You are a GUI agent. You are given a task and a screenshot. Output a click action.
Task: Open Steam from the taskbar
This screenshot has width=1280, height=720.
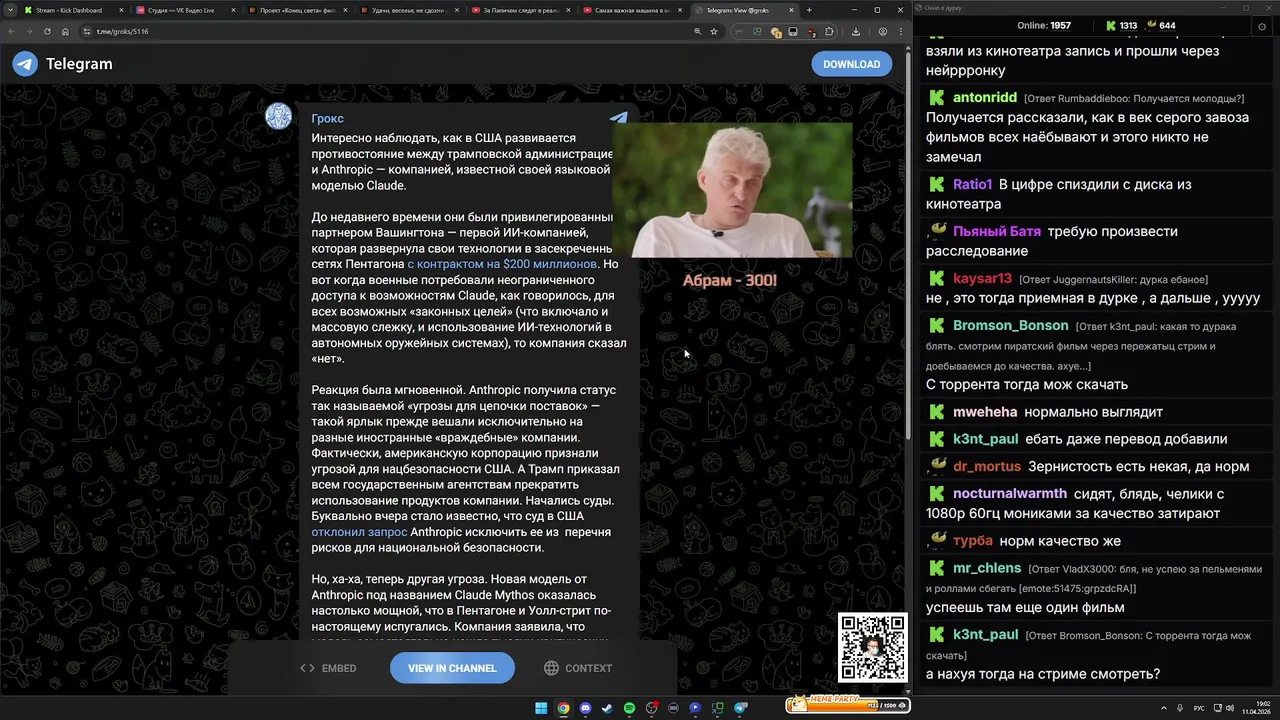(607, 708)
